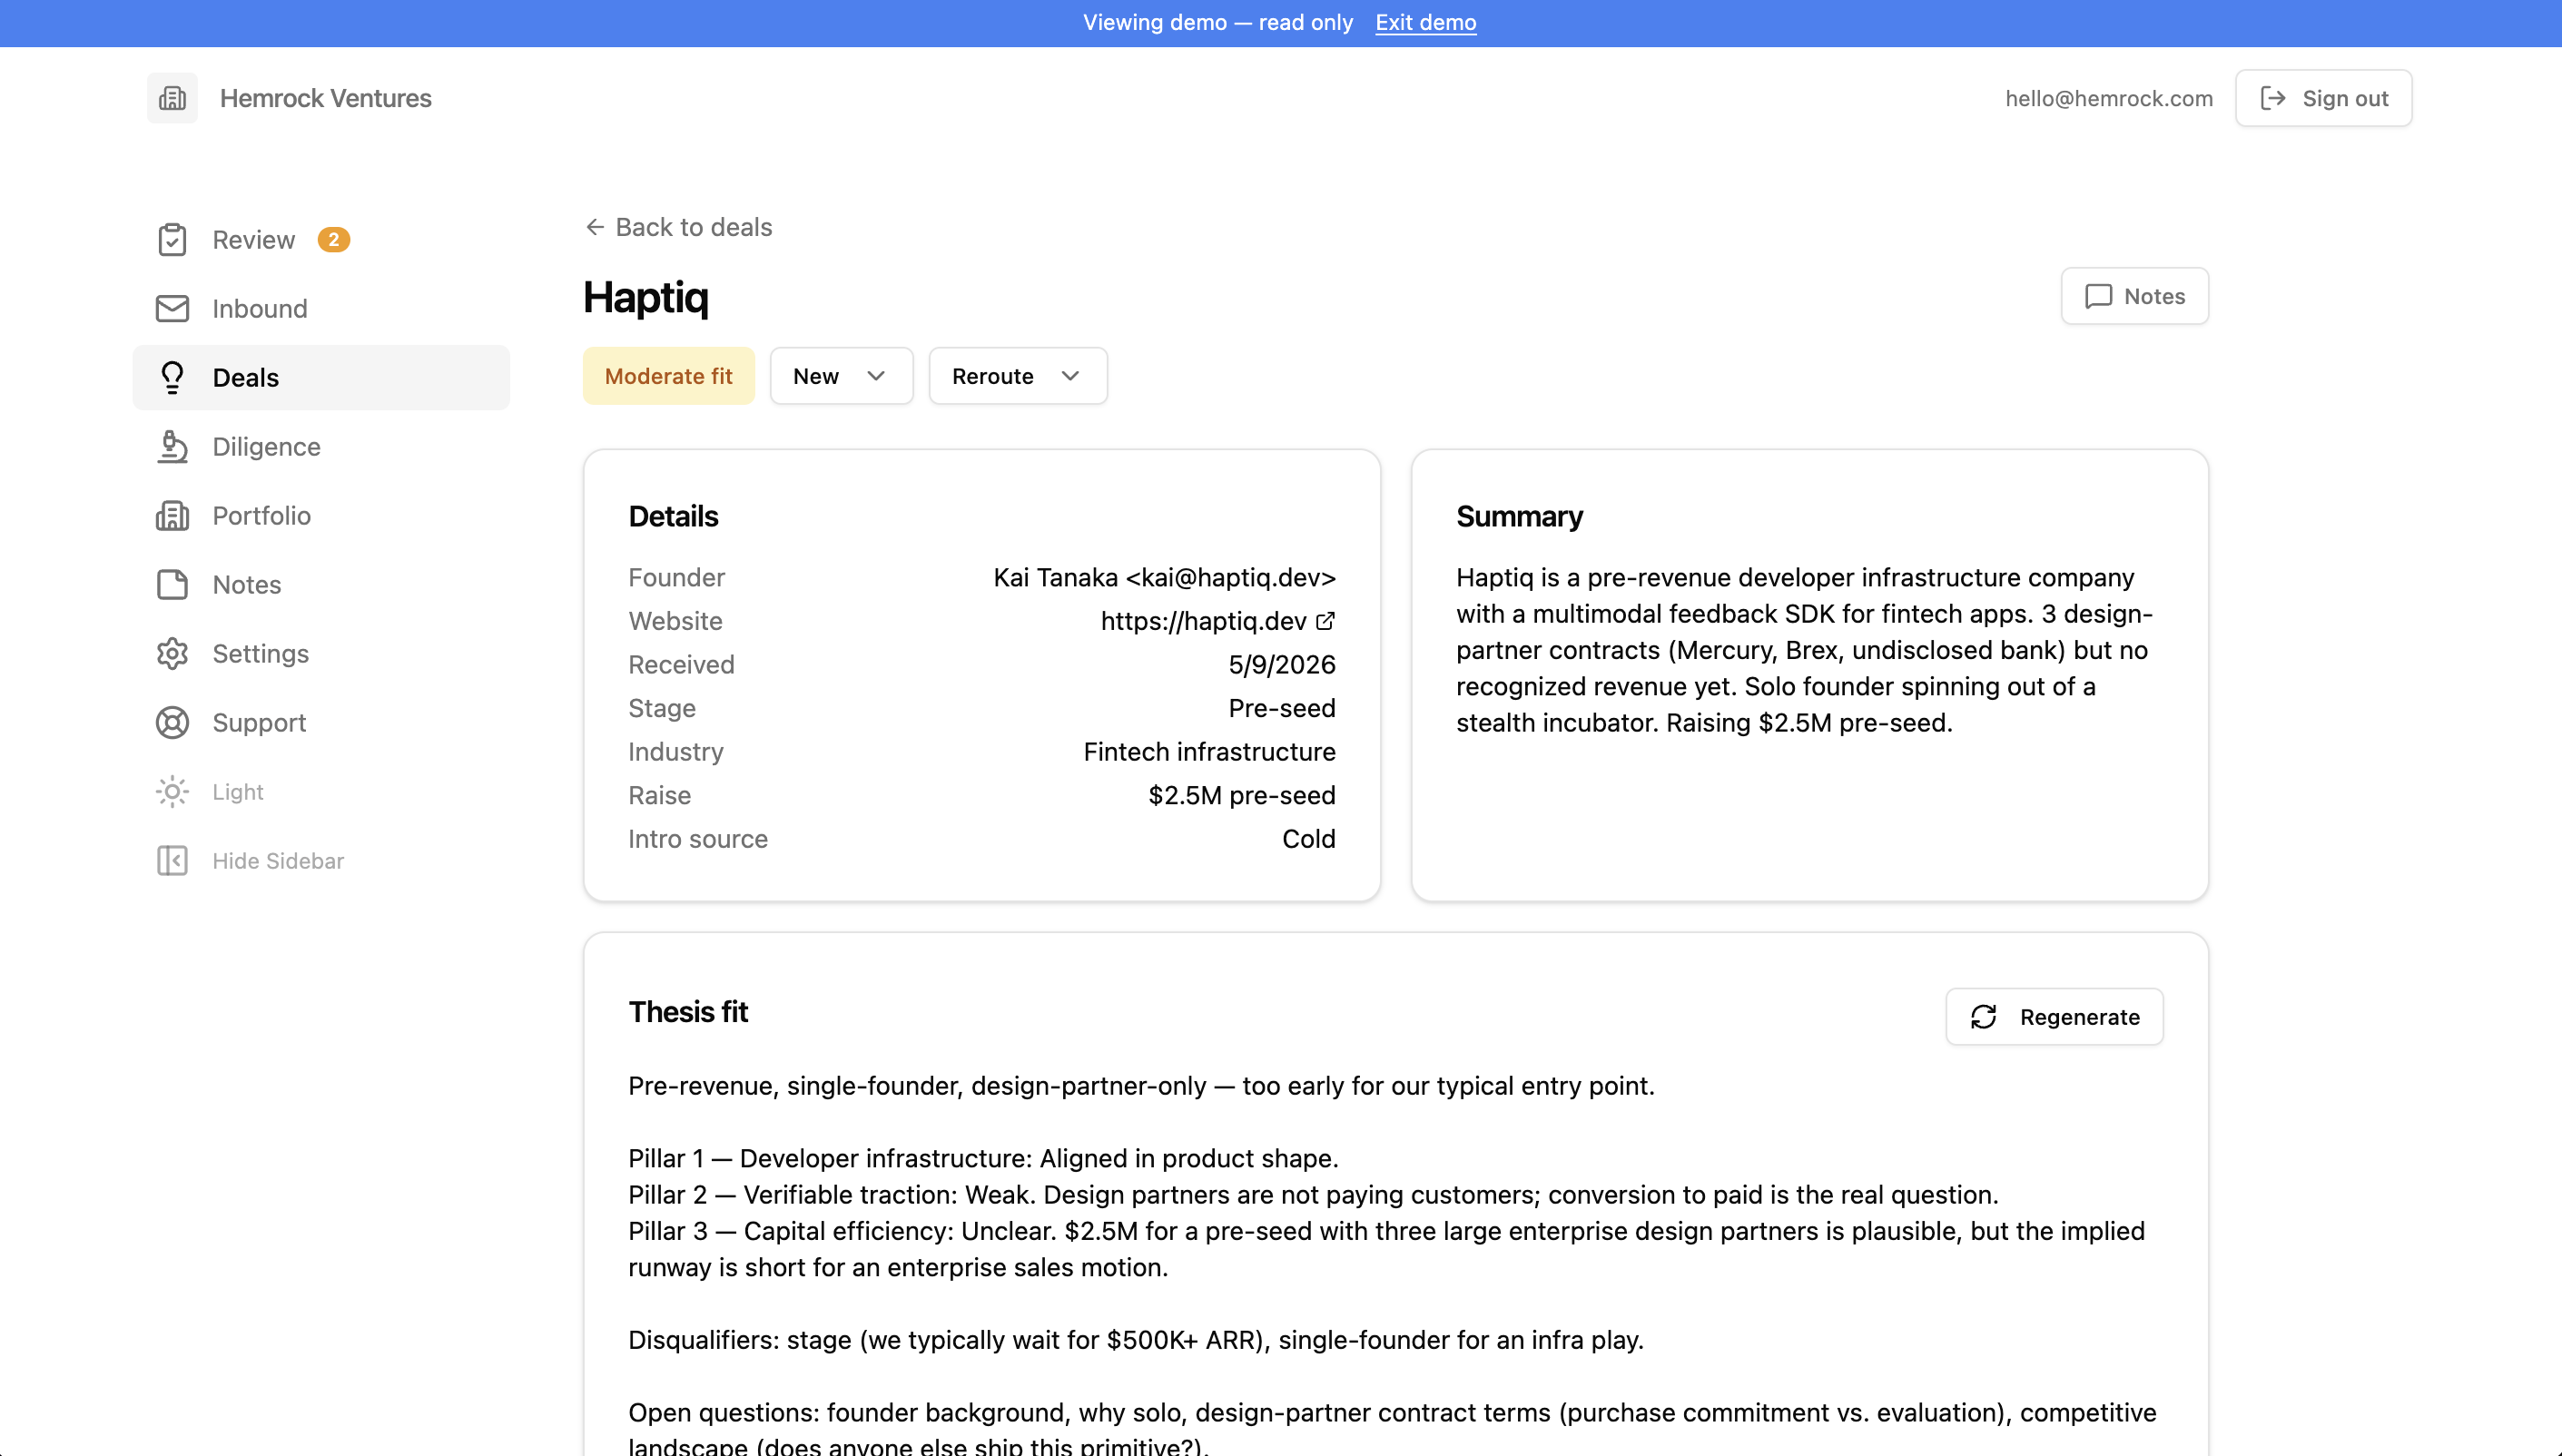Viewport: 2562px width, 1456px height.
Task: Regenerate the Thesis fit analysis
Action: point(2054,1017)
